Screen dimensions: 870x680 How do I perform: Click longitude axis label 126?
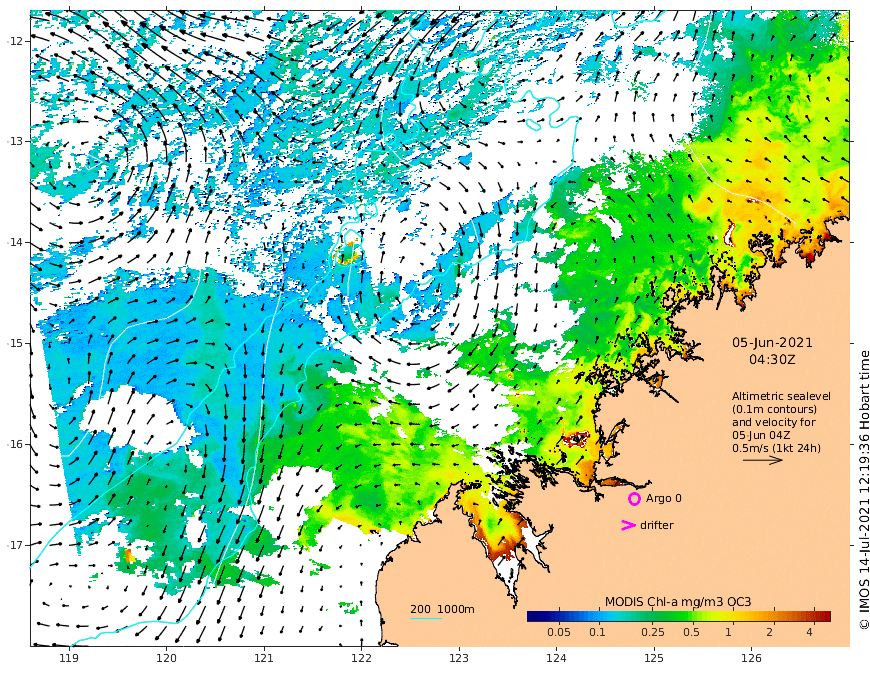pyautogui.click(x=751, y=658)
